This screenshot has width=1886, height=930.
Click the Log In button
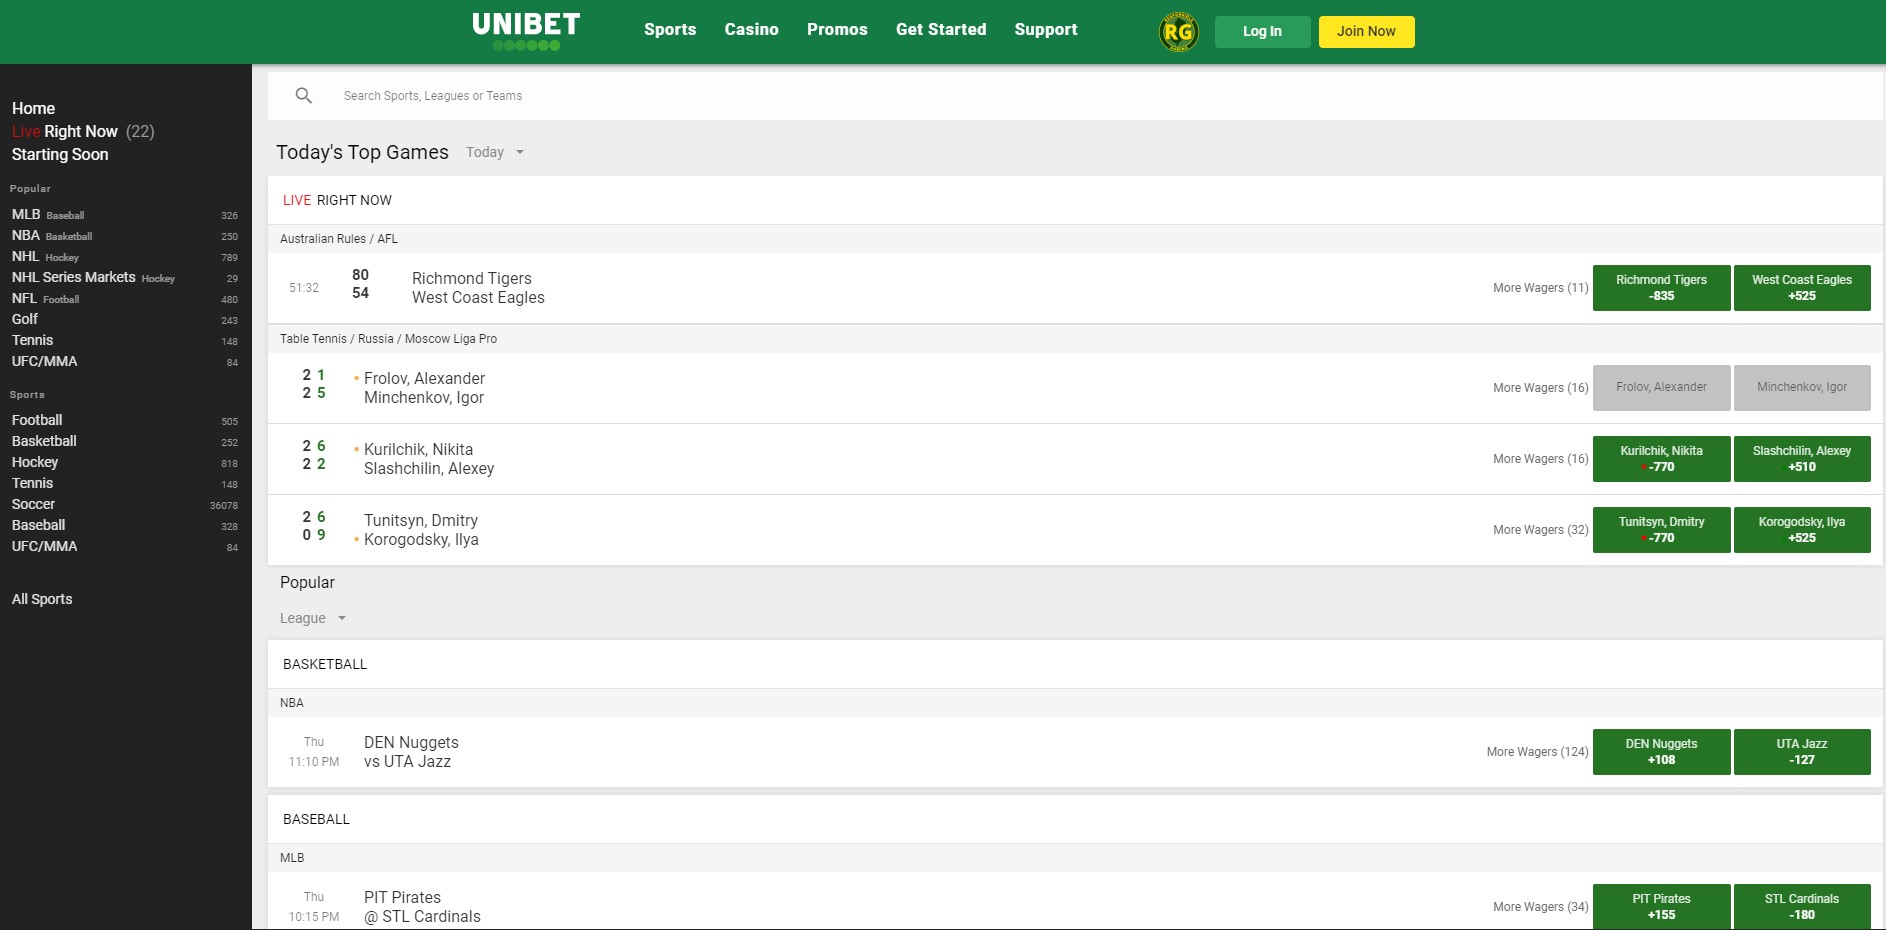pos(1262,32)
